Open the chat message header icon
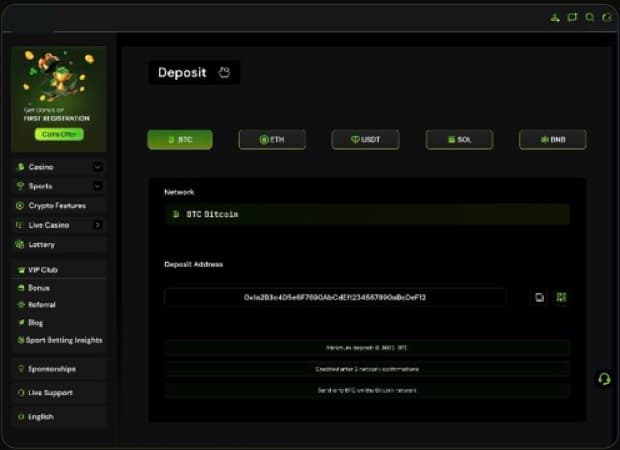 click(x=573, y=17)
